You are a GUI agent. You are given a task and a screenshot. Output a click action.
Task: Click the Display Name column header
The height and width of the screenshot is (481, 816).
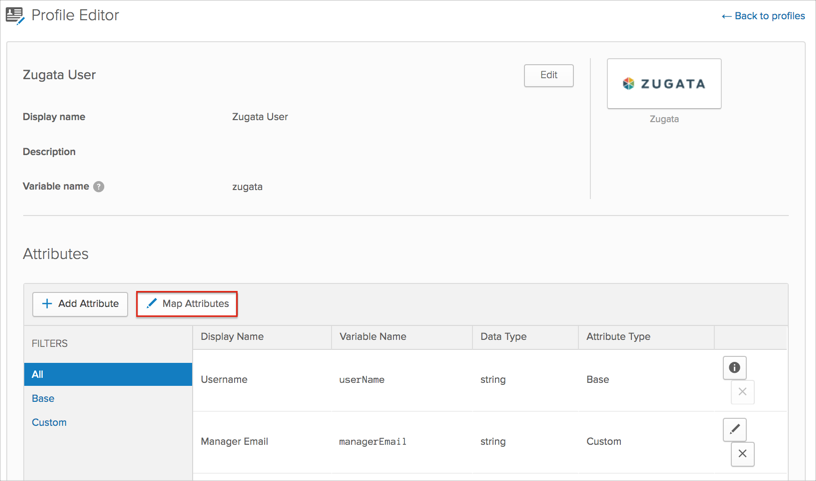tap(232, 337)
